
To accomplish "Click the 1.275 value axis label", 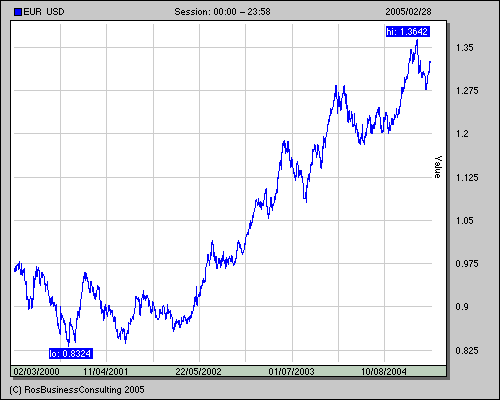I will (x=467, y=91).
